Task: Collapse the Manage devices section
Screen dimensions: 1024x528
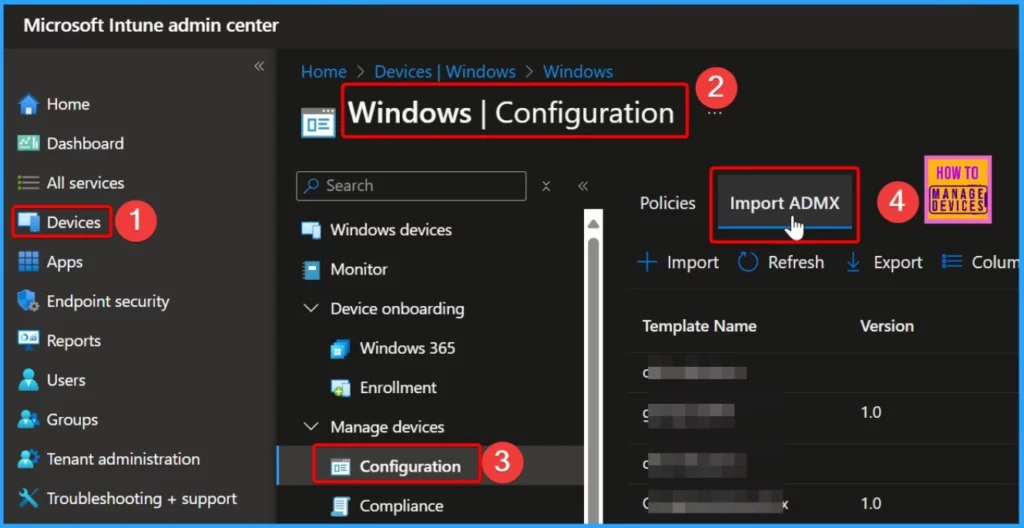Action: [312, 427]
